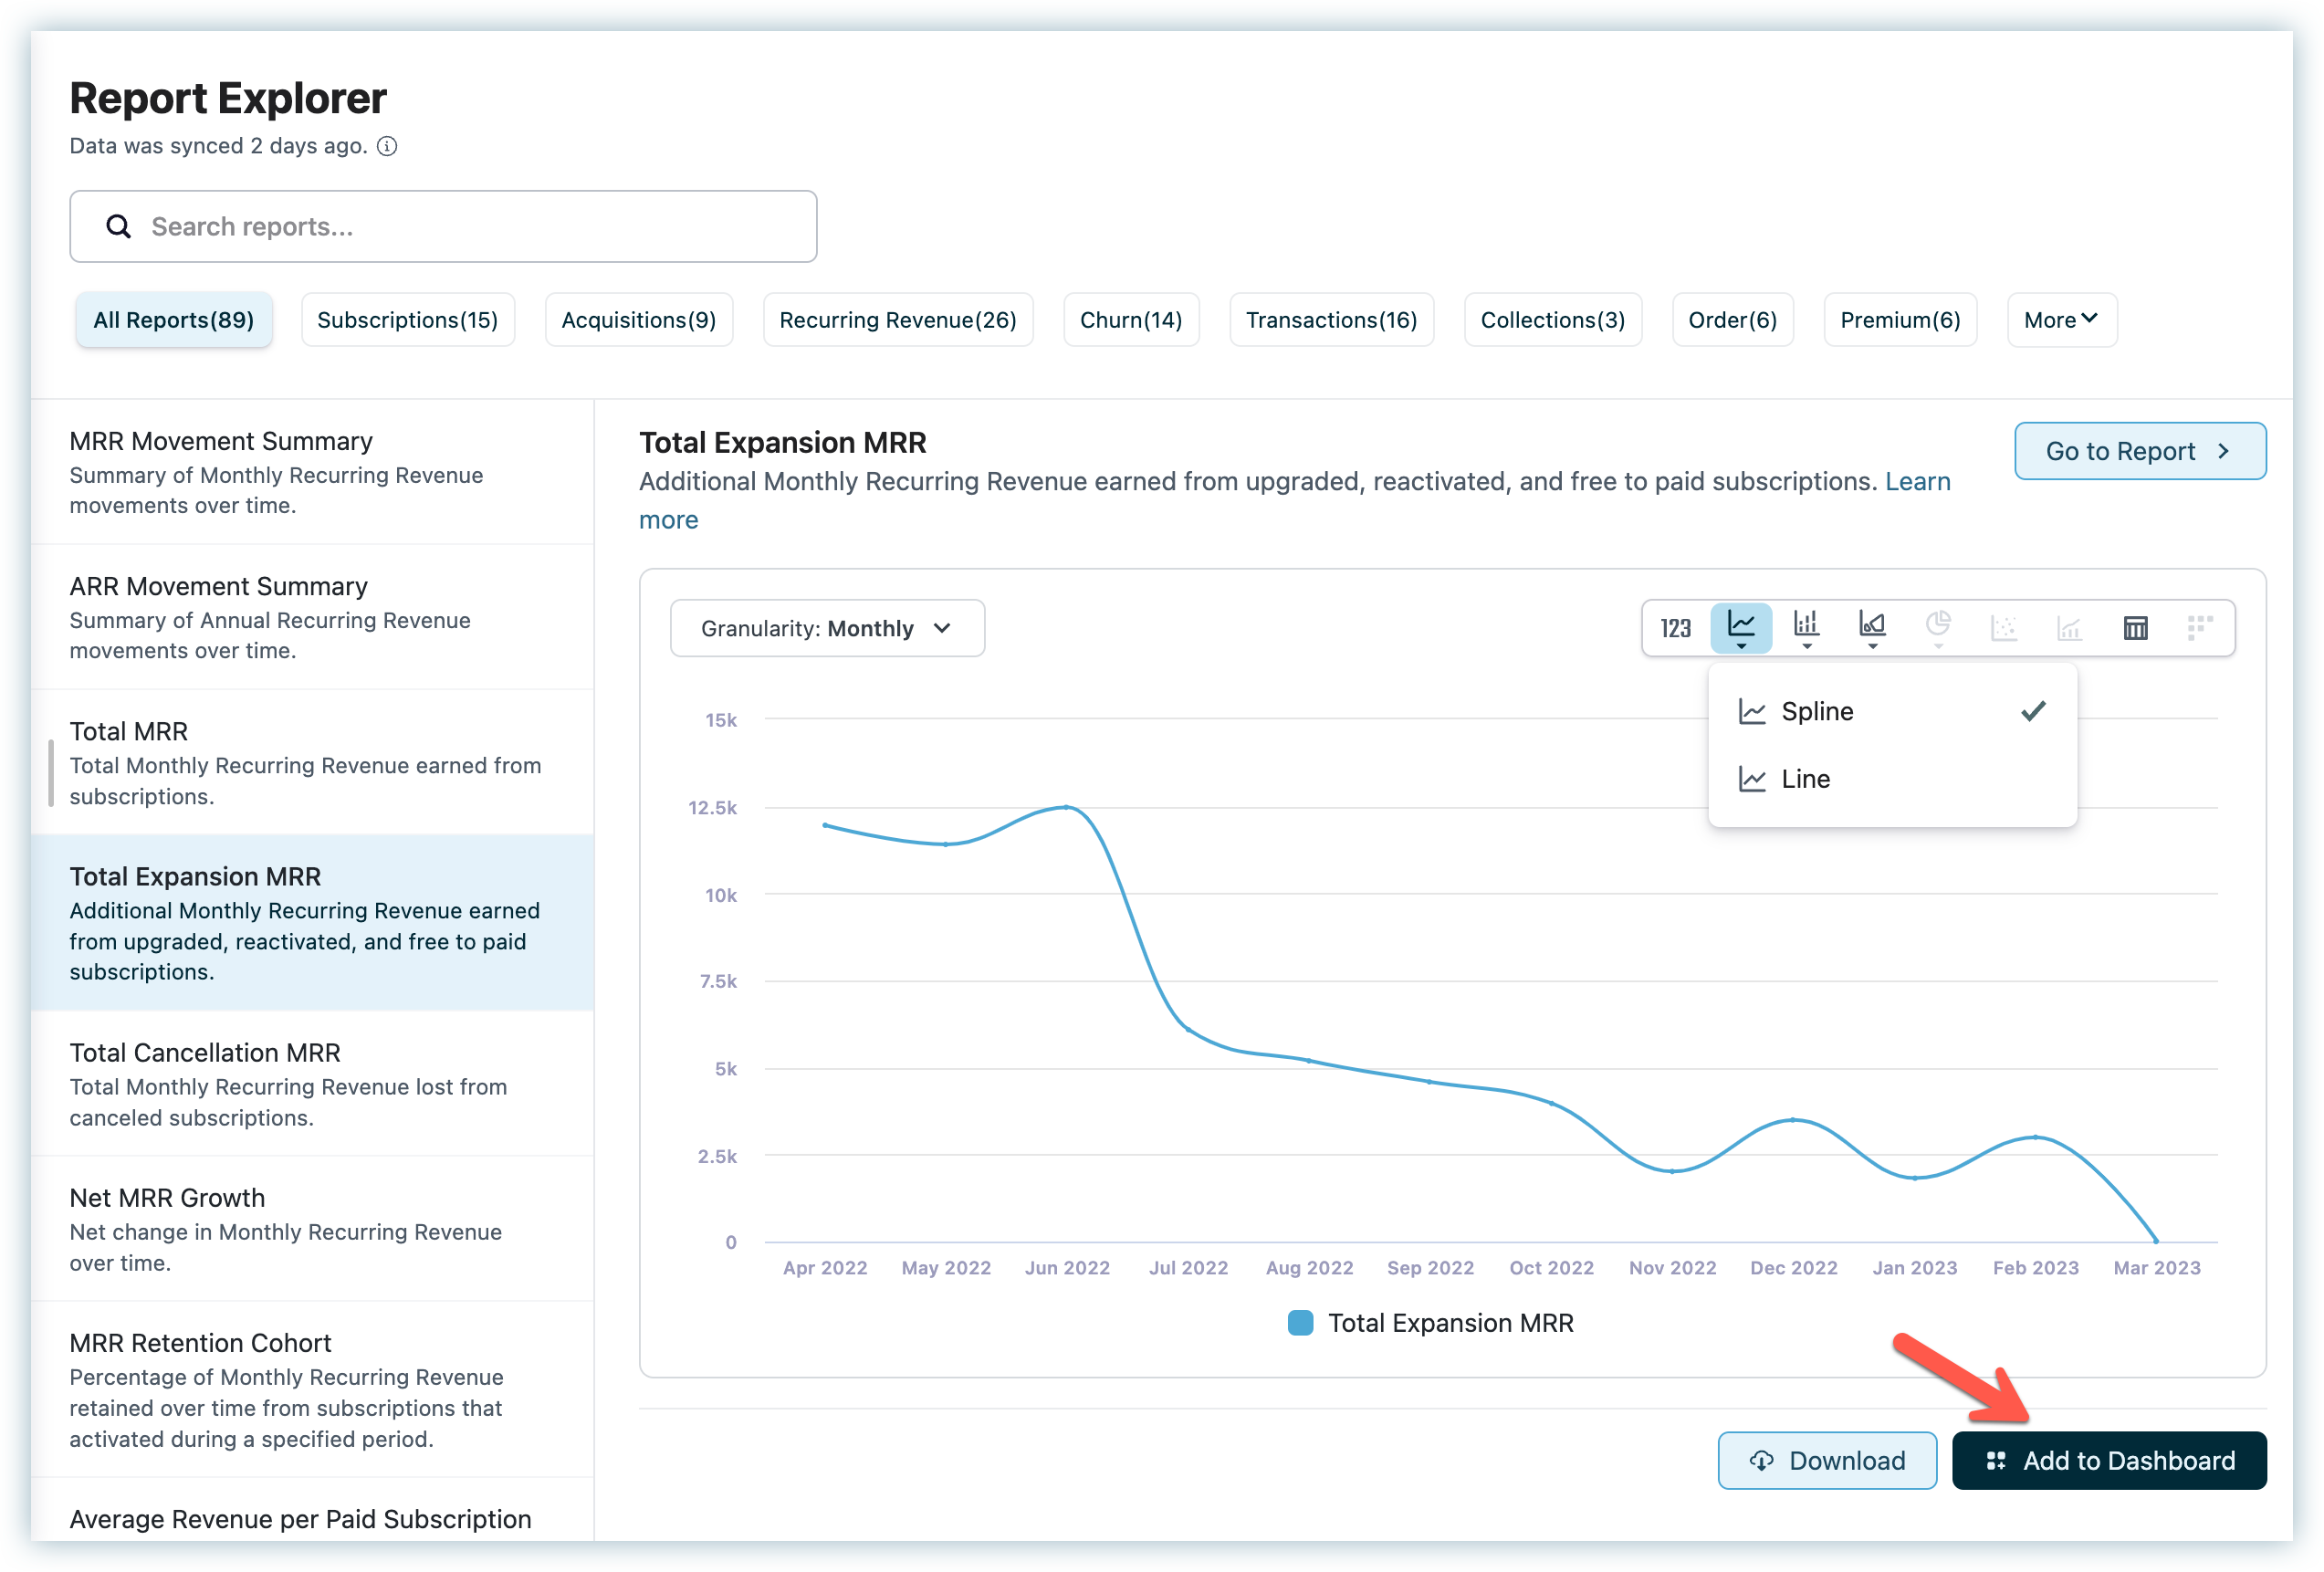Click the data sync info icon
This screenshot has height=1572, width=2324.
coord(387,146)
